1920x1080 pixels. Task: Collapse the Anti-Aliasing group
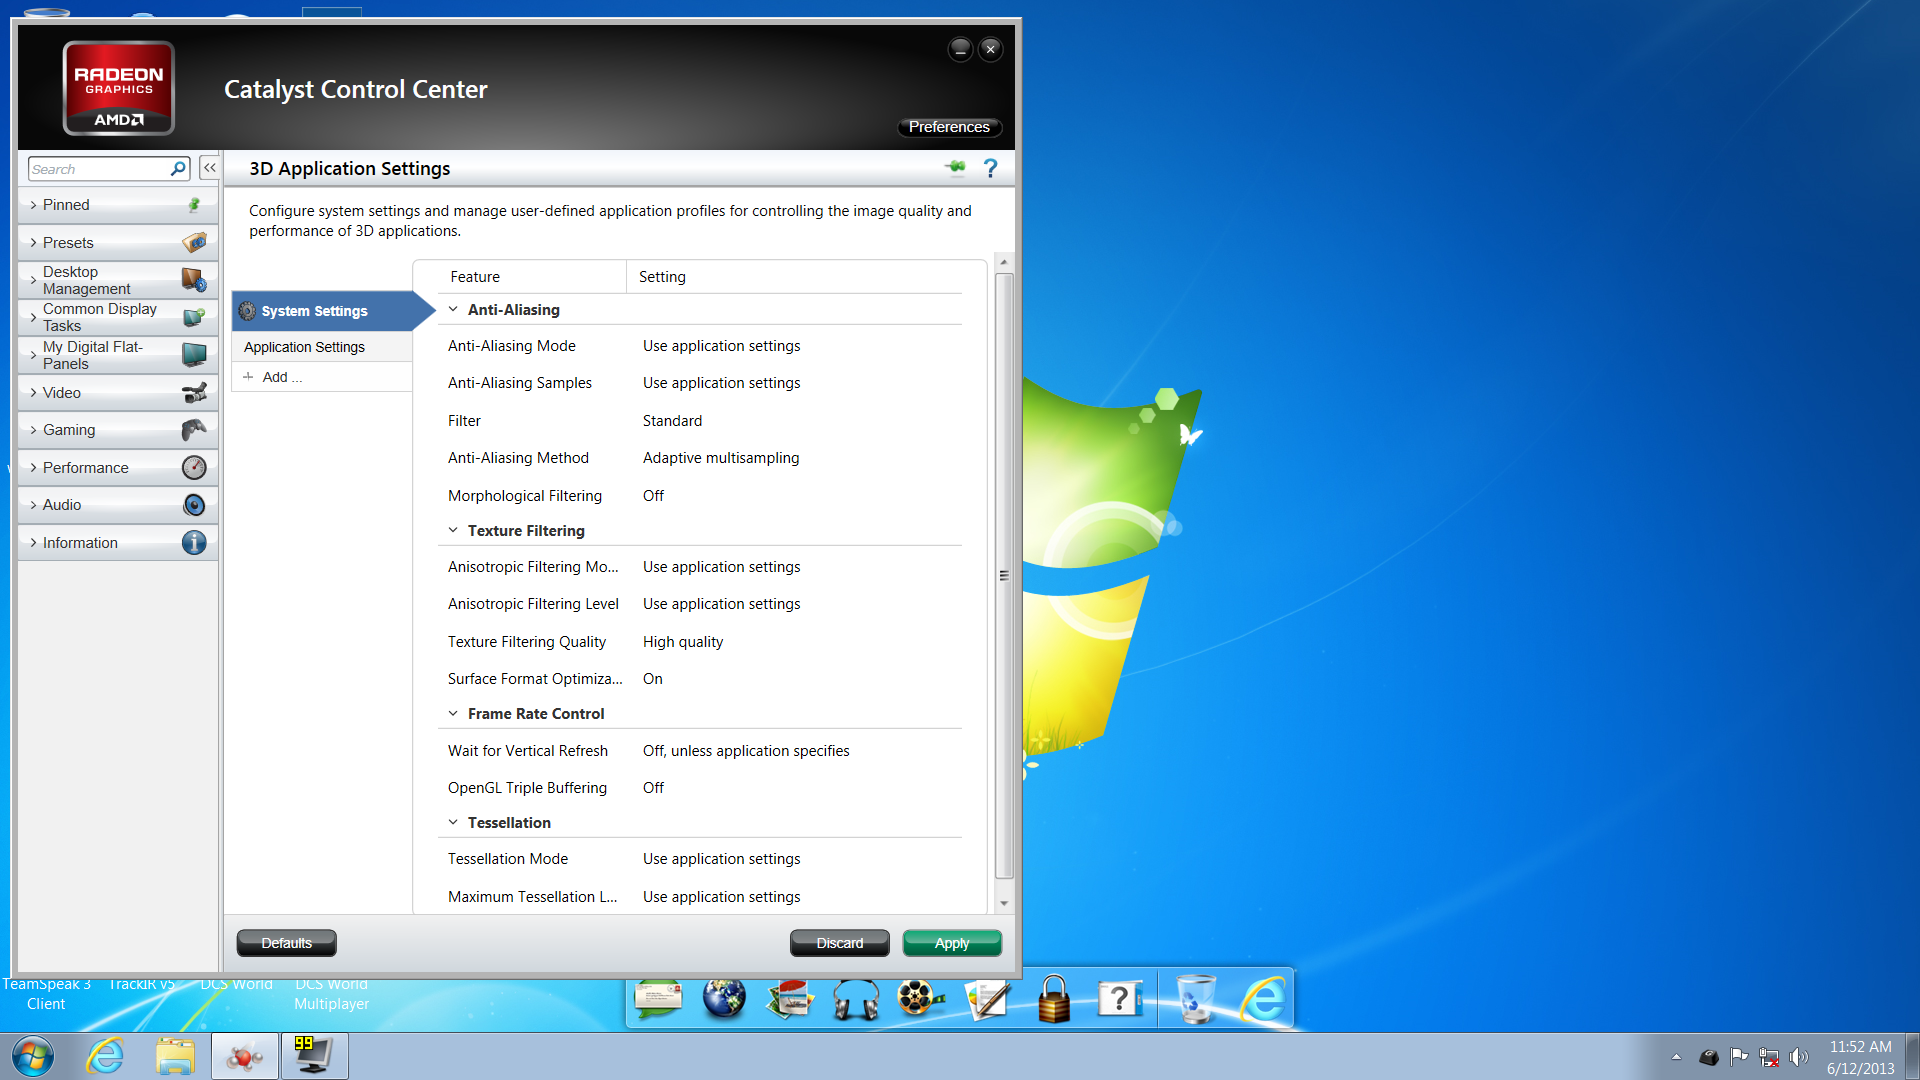pyautogui.click(x=453, y=310)
